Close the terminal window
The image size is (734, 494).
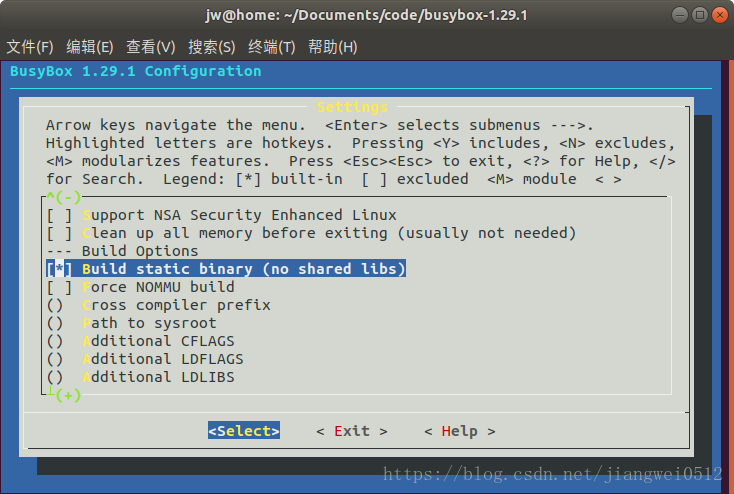720,15
